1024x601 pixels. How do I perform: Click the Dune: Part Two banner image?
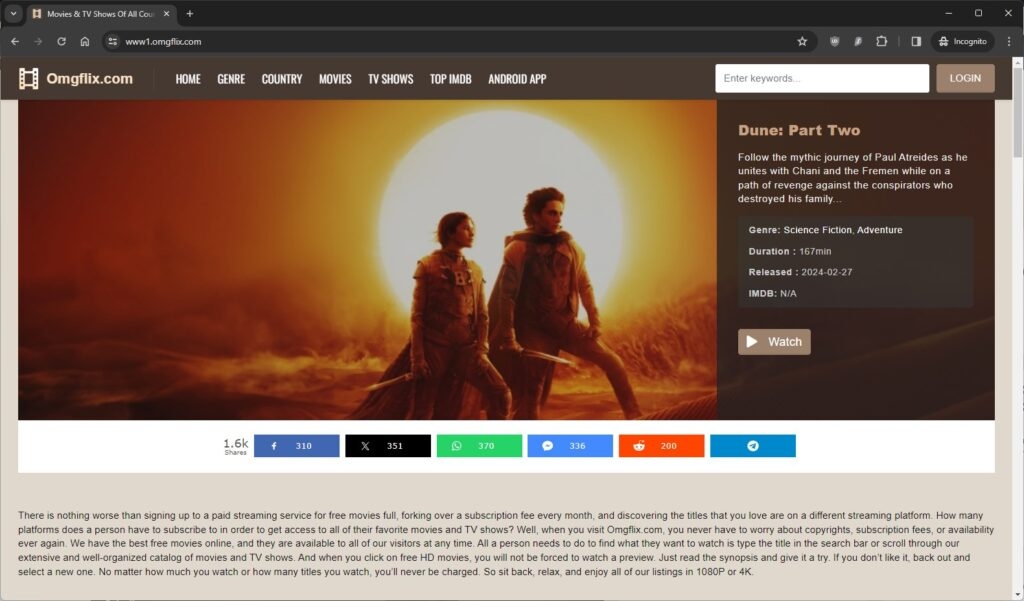click(x=367, y=260)
